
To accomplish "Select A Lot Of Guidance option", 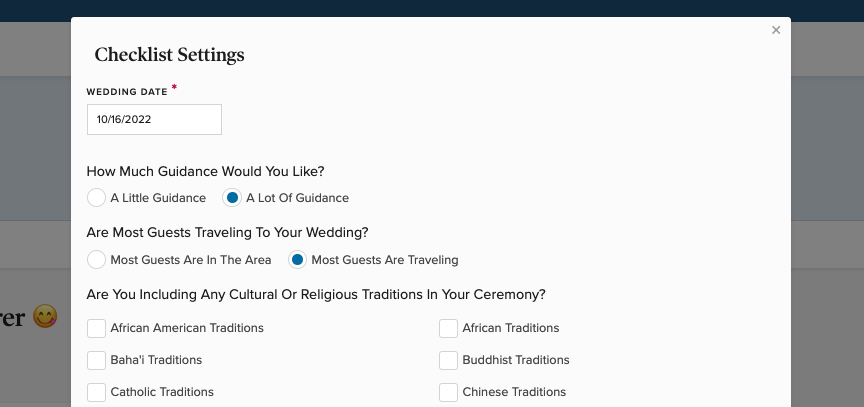I will tap(232, 198).
